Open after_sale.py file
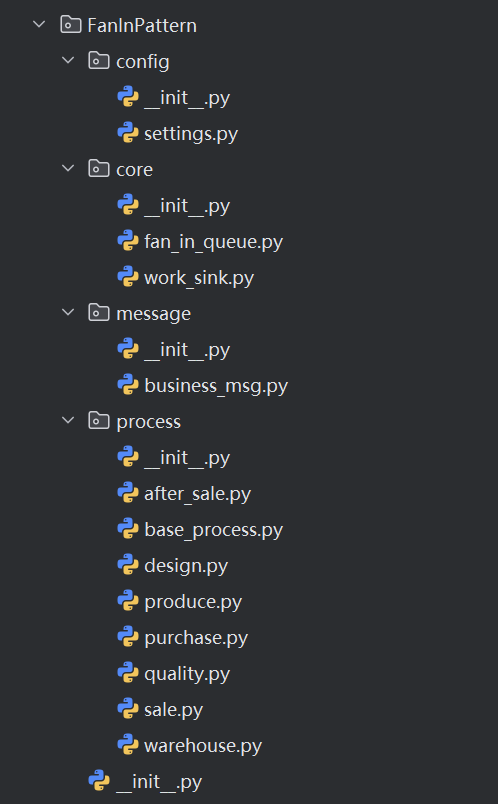Screen dimensions: 498x804 click(x=197, y=493)
